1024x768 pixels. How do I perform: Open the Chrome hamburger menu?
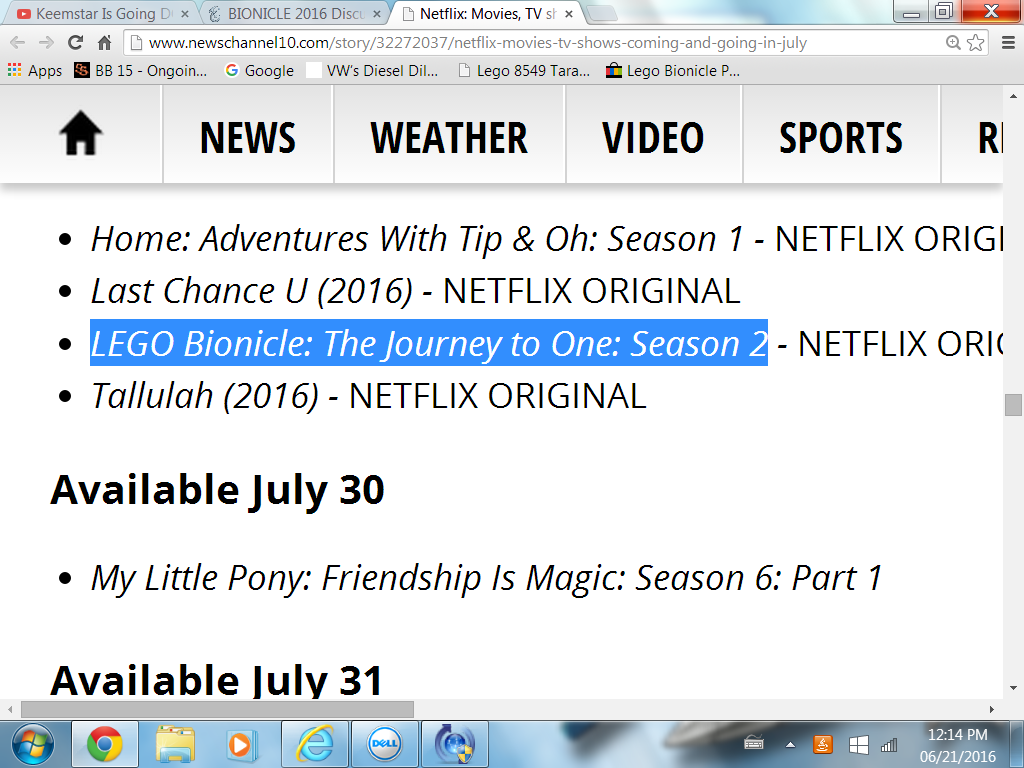click(x=1008, y=42)
